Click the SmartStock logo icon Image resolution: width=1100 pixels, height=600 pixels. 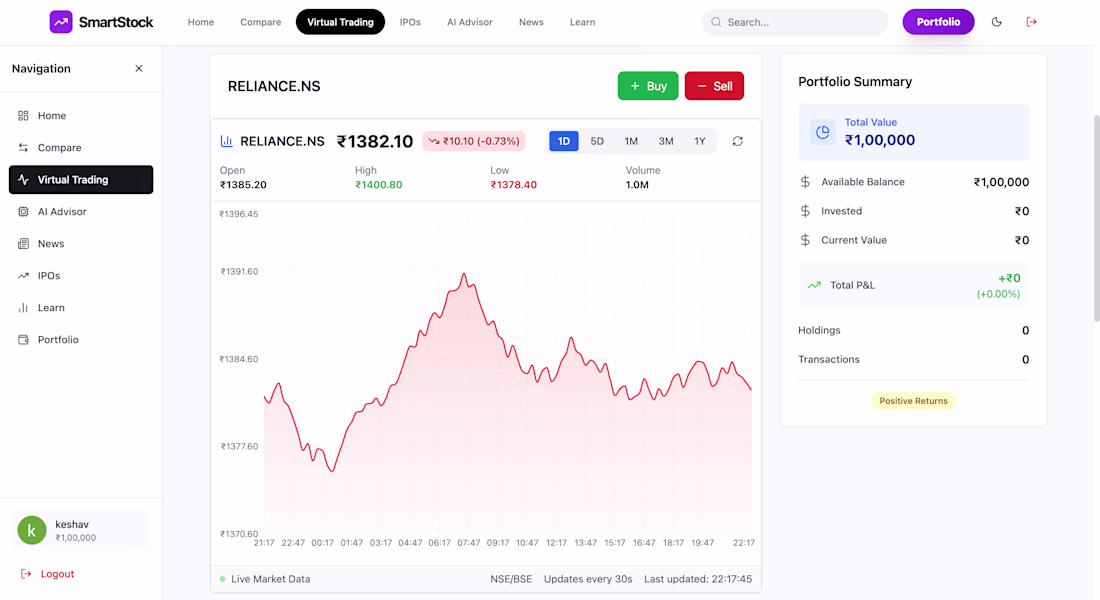(61, 22)
